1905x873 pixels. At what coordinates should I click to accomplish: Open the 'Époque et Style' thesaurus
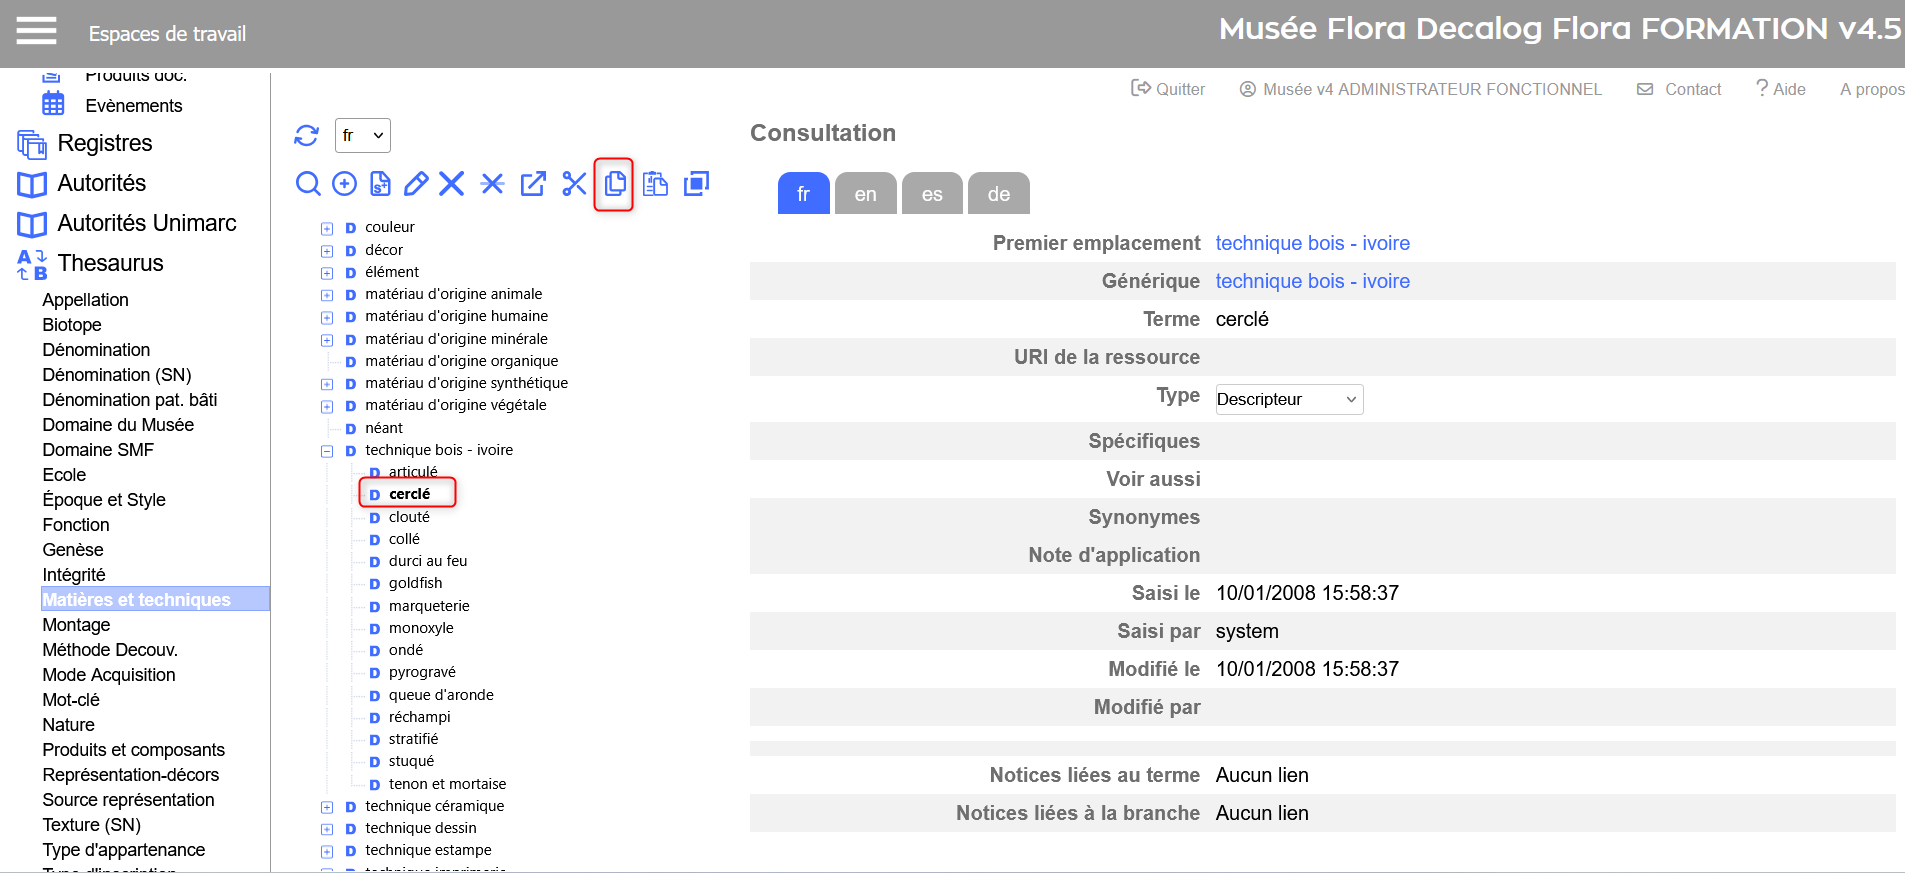104,500
